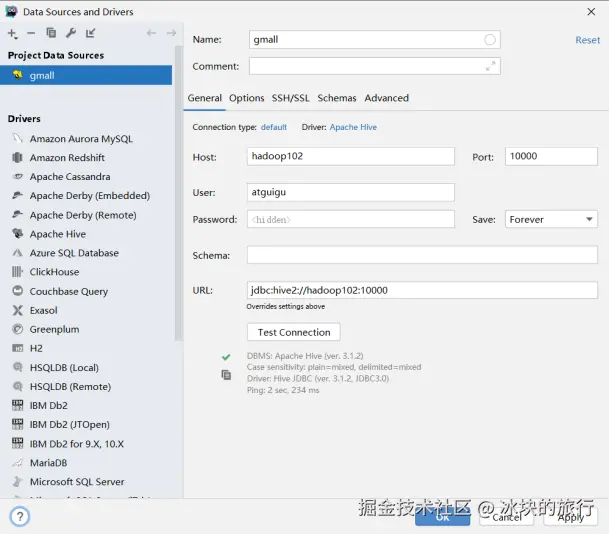Click Test Connection button
The height and width of the screenshot is (534, 610).
pyautogui.click(x=294, y=332)
